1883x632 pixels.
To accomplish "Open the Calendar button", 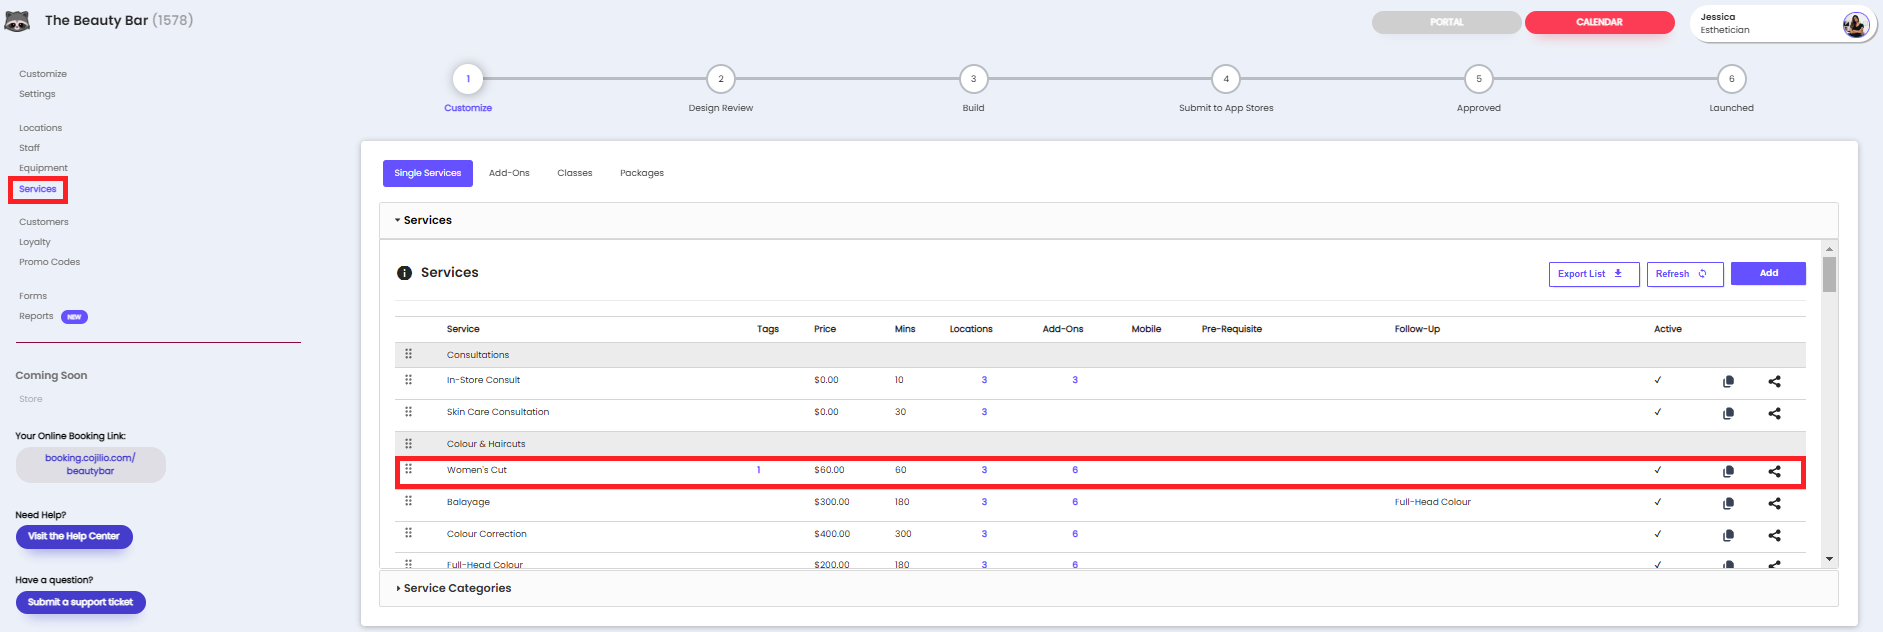I will point(1599,22).
